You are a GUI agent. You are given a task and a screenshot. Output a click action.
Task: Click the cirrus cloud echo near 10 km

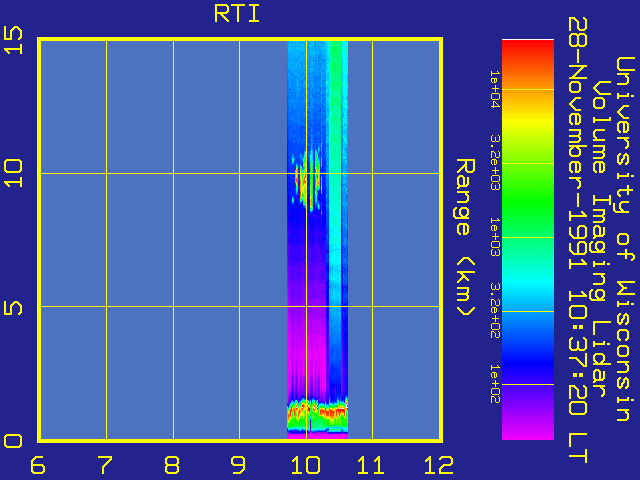point(309,180)
